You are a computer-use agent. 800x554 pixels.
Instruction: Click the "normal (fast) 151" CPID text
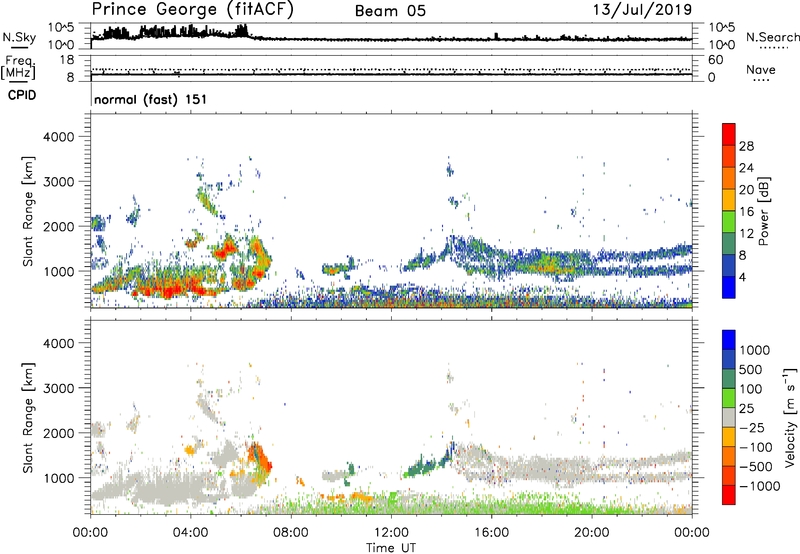pos(151,99)
